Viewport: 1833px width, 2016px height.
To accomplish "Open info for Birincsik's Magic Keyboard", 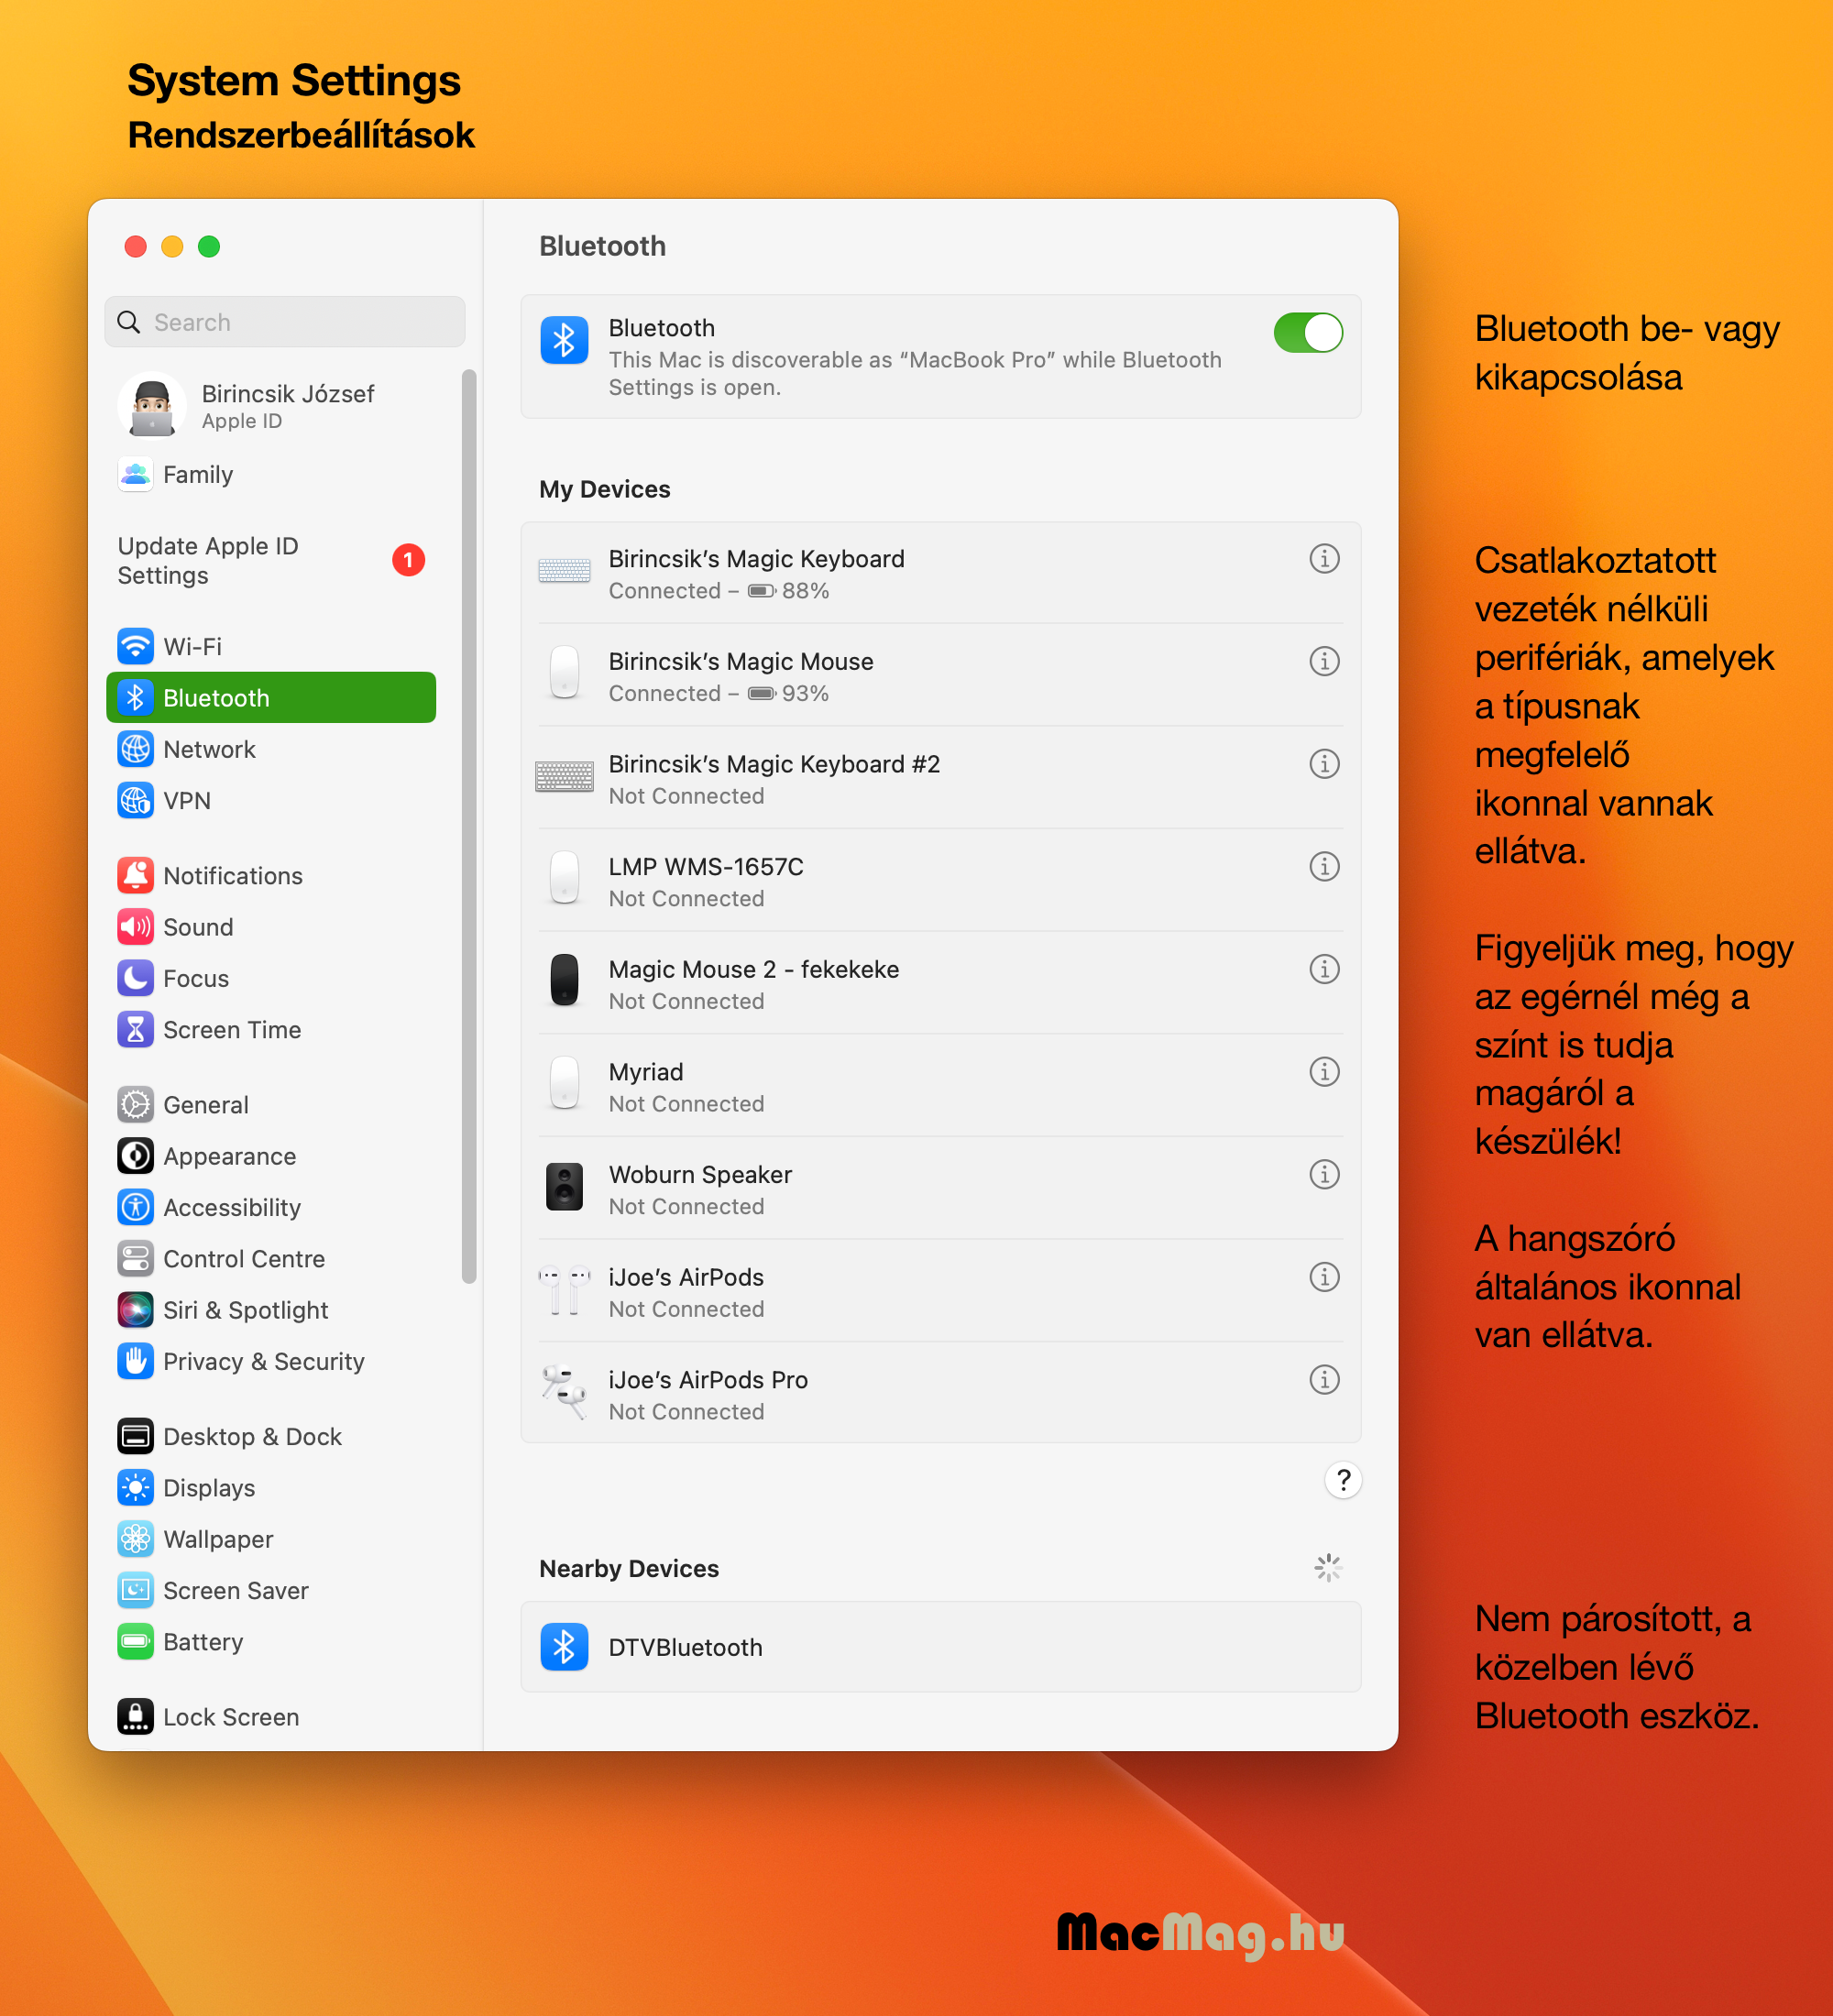I will click(1324, 559).
